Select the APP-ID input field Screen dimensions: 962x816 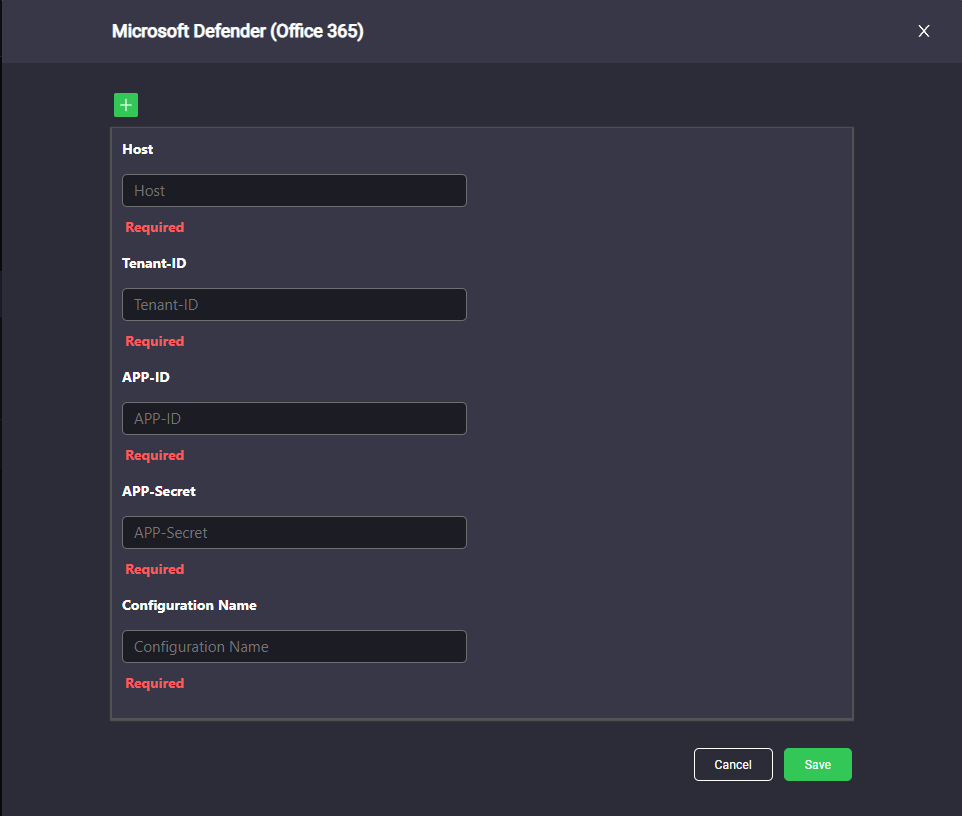click(x=294, y=418)
